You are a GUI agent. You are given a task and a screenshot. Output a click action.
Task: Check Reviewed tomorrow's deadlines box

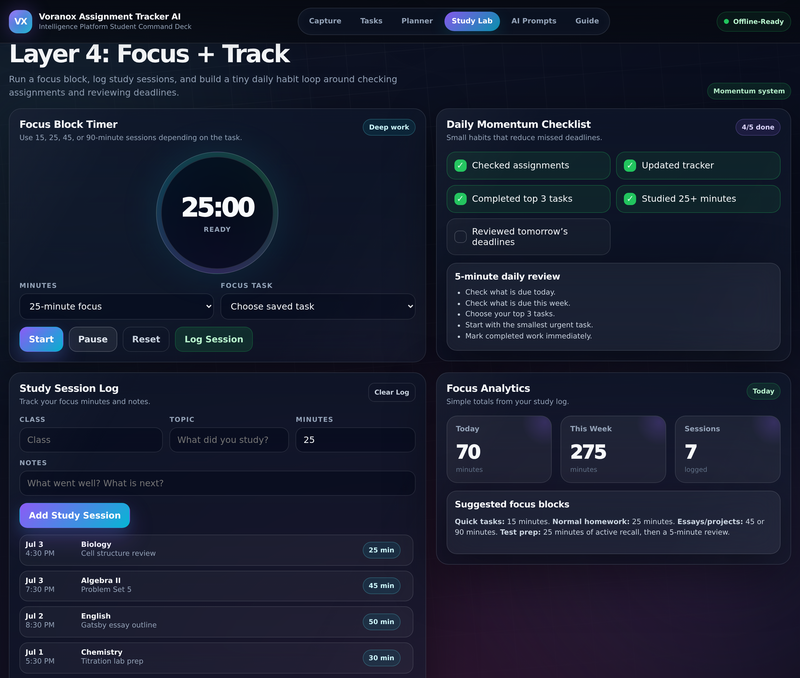coord(460,237)
